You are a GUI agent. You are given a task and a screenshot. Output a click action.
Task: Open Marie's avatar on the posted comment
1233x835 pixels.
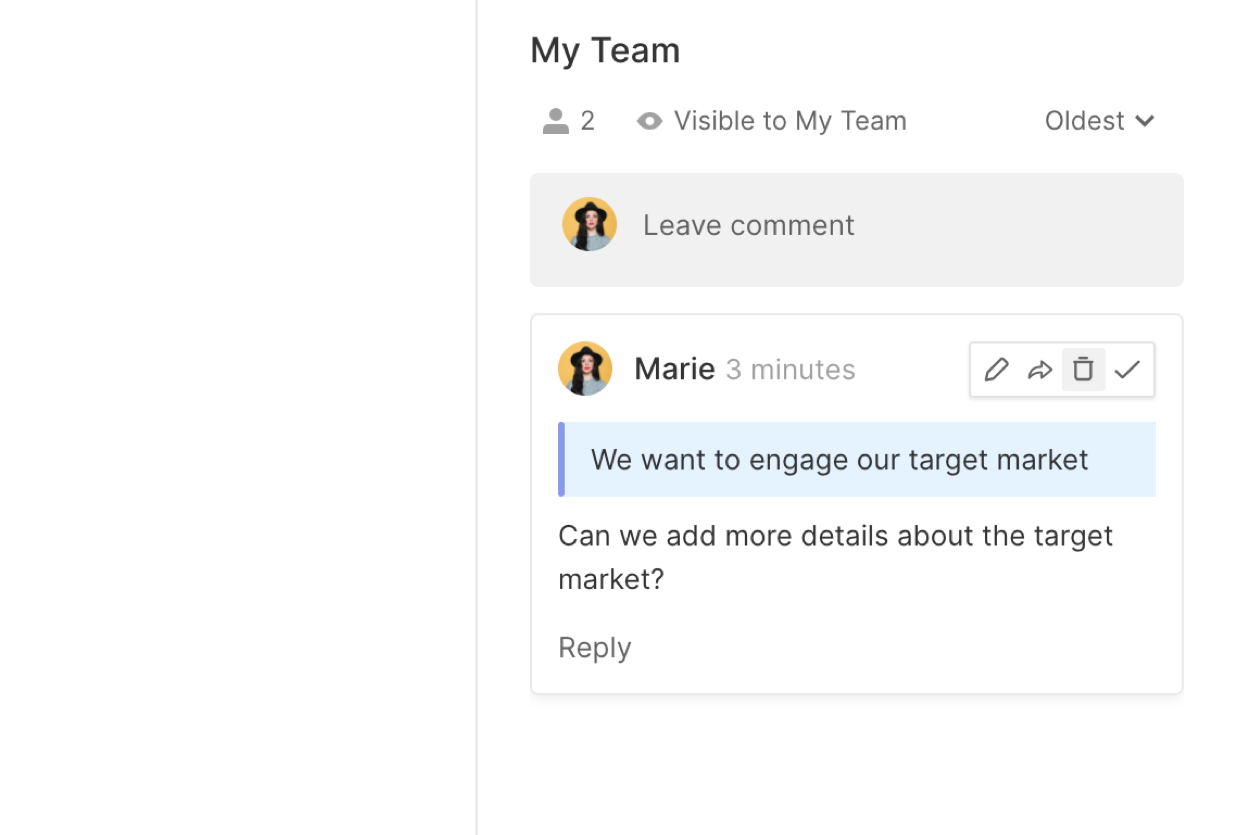click(585, 369)
